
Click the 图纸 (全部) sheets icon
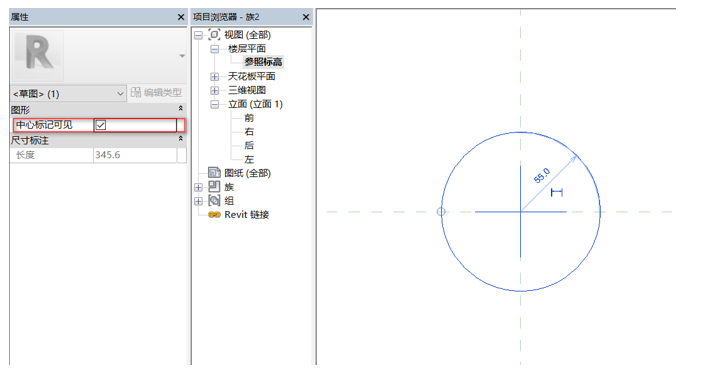click(x=214, y=173)
